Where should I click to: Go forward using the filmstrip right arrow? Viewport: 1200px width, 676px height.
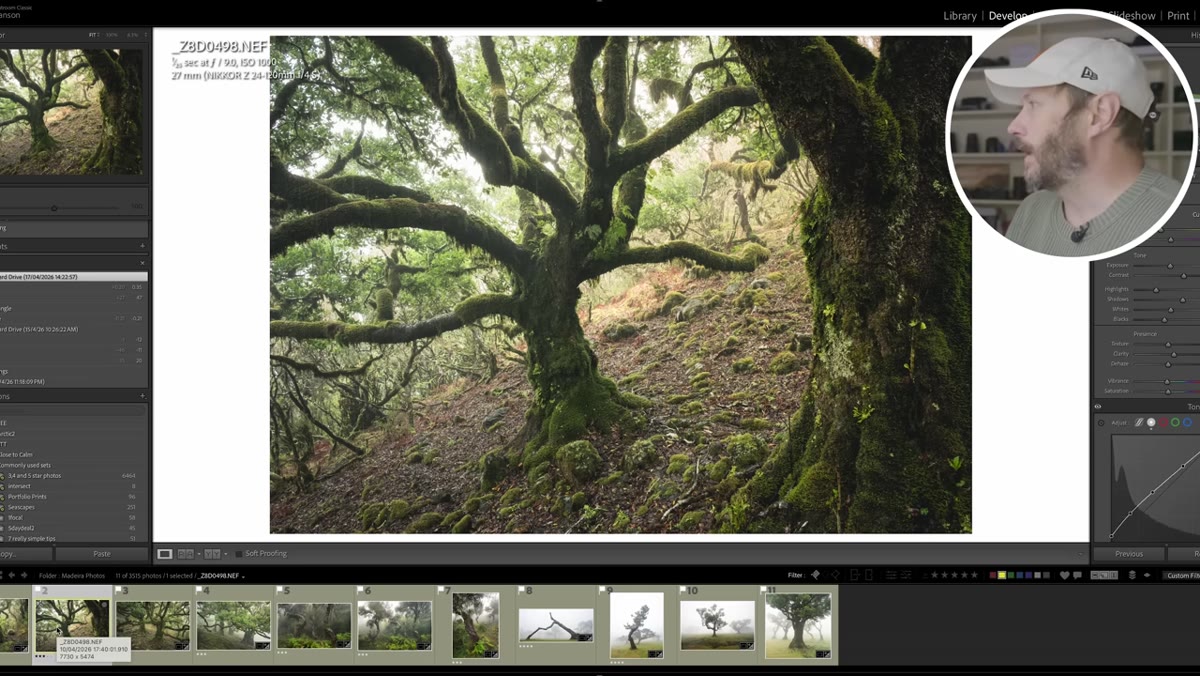(x=25, y=576)
